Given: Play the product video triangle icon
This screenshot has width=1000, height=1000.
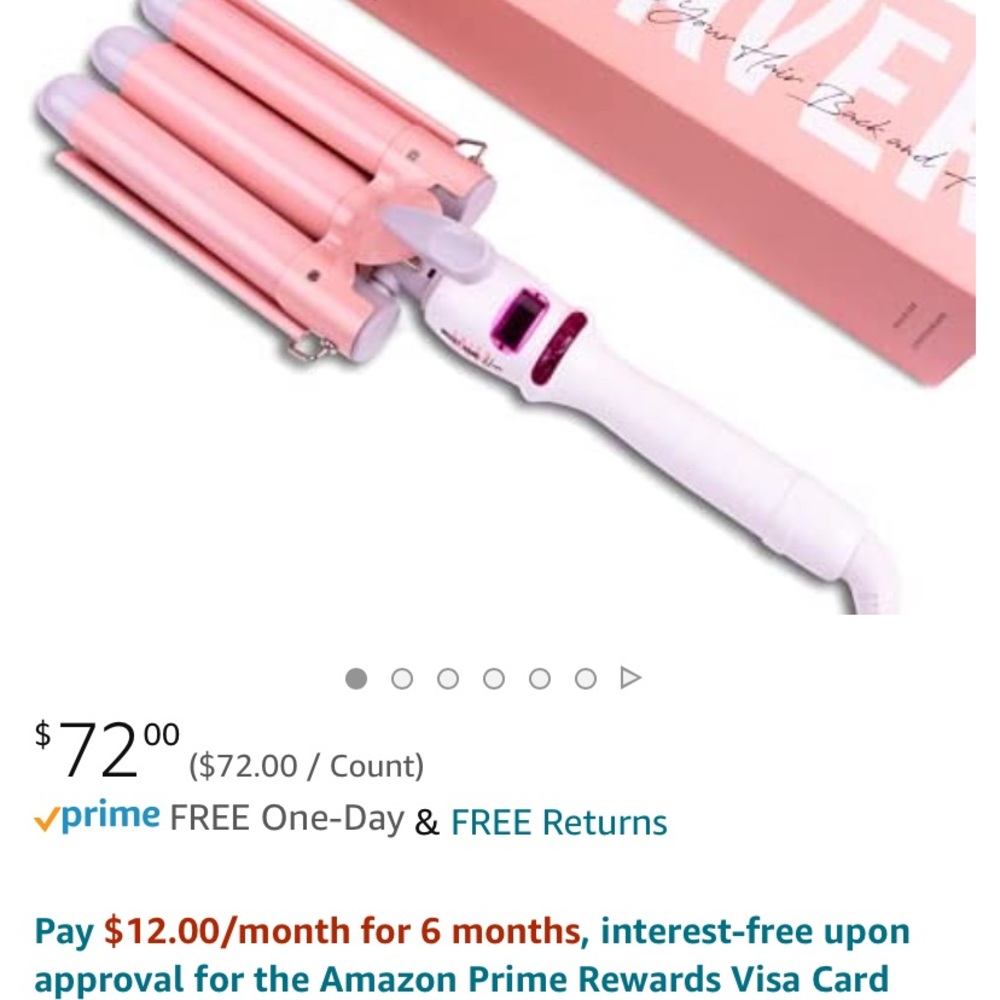Looking at the screenshot, I should (630, 678).
